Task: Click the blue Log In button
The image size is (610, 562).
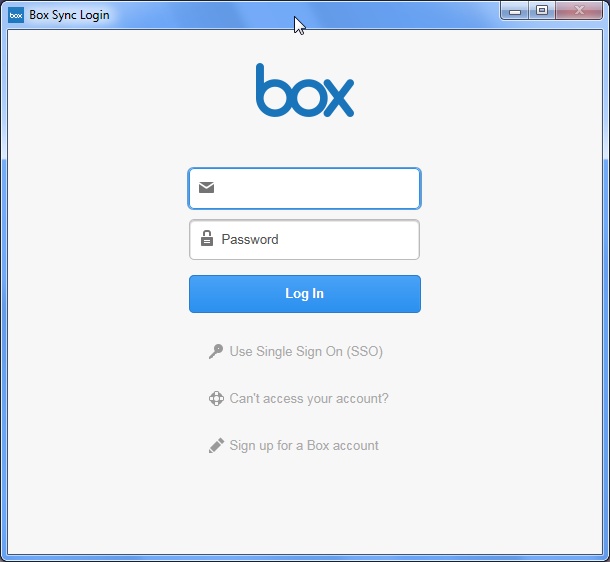Action: point(305,294)
